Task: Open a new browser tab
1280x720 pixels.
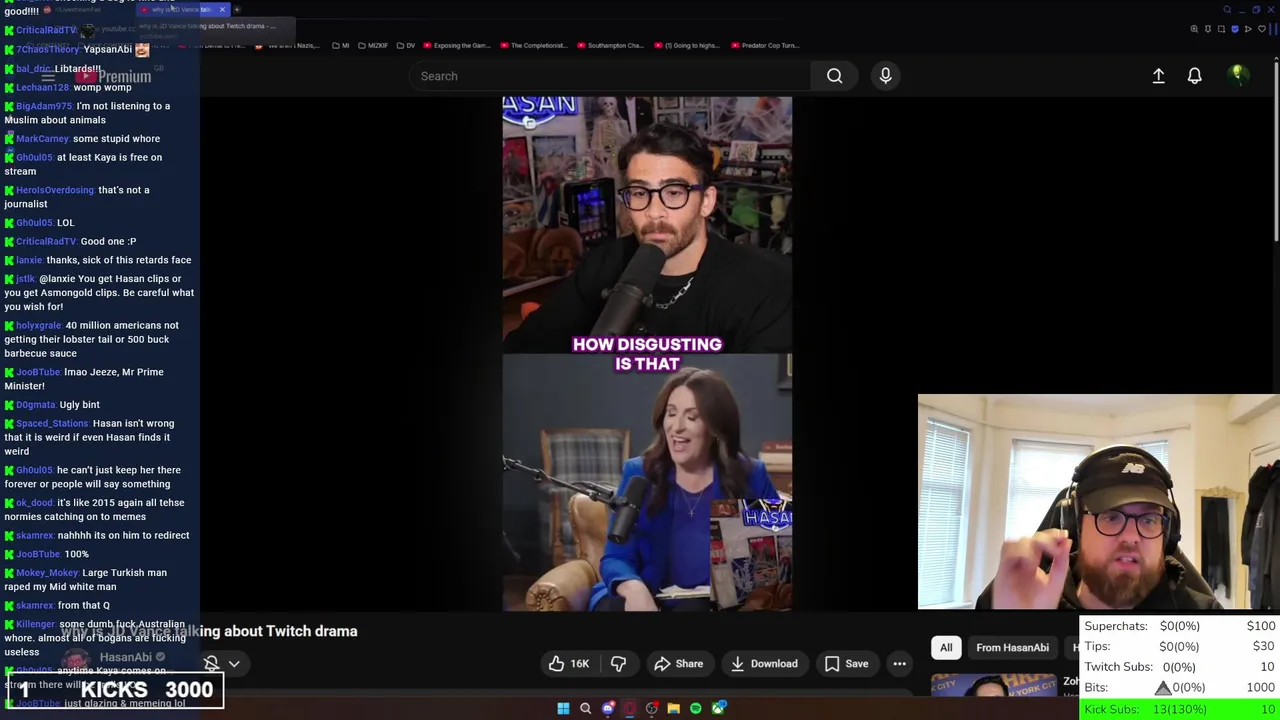Action: pyautogui.click(x=237, y=10)
